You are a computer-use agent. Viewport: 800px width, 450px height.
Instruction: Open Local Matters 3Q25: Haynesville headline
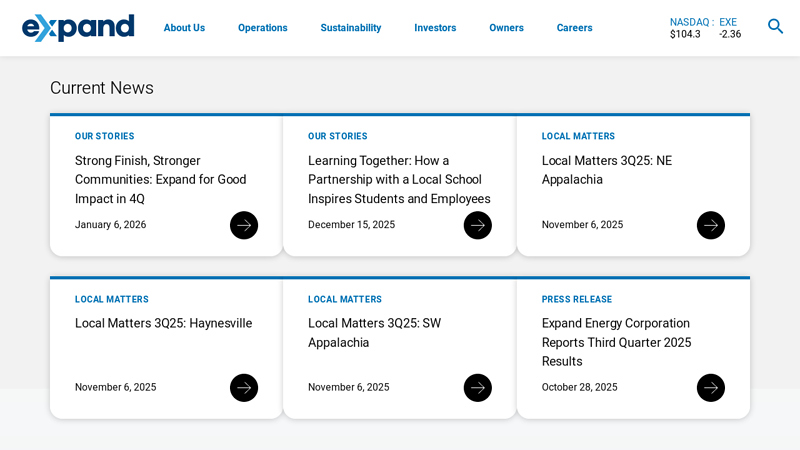pos(163,323)
